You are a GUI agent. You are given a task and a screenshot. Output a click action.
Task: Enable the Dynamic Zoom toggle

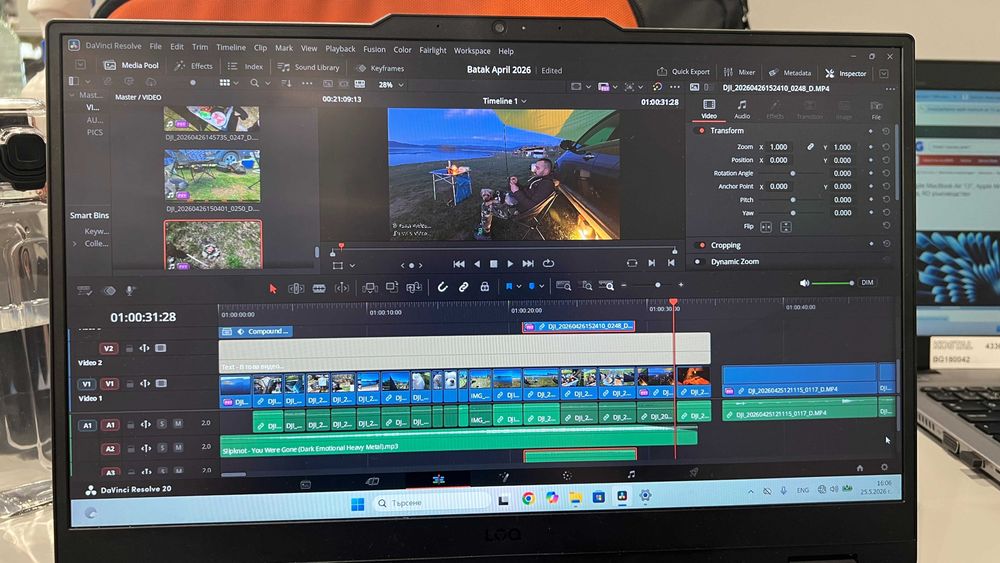click(x=698, y=261)
